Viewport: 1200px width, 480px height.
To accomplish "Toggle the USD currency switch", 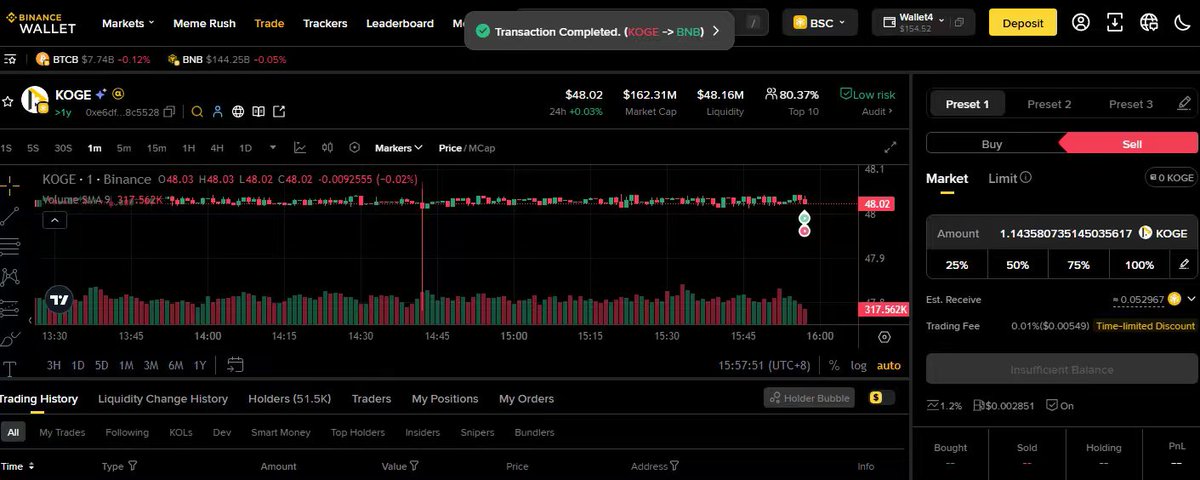I will [876, 398].
